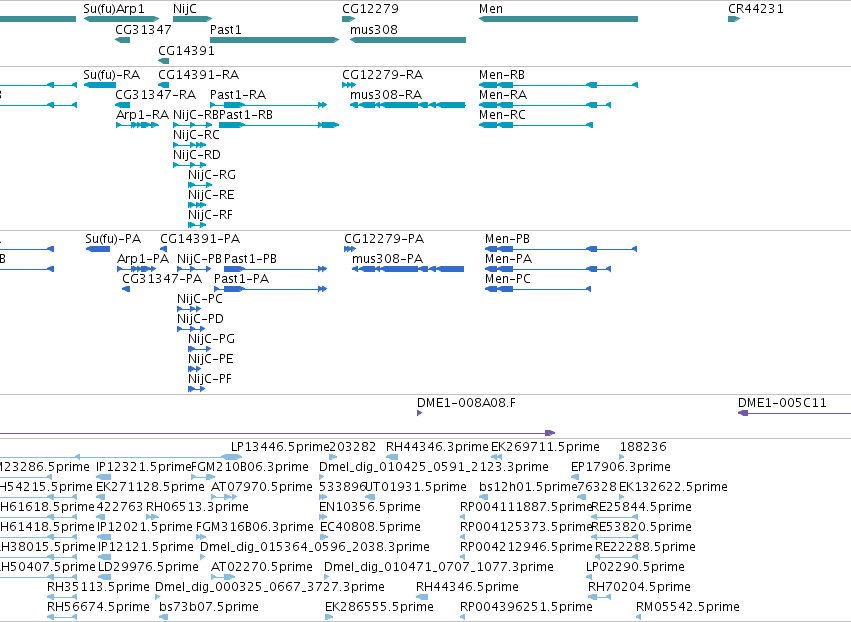The image size is (851, 622).
Task: Click the NijC-PG protein glyph
Action: coord(200,349)
